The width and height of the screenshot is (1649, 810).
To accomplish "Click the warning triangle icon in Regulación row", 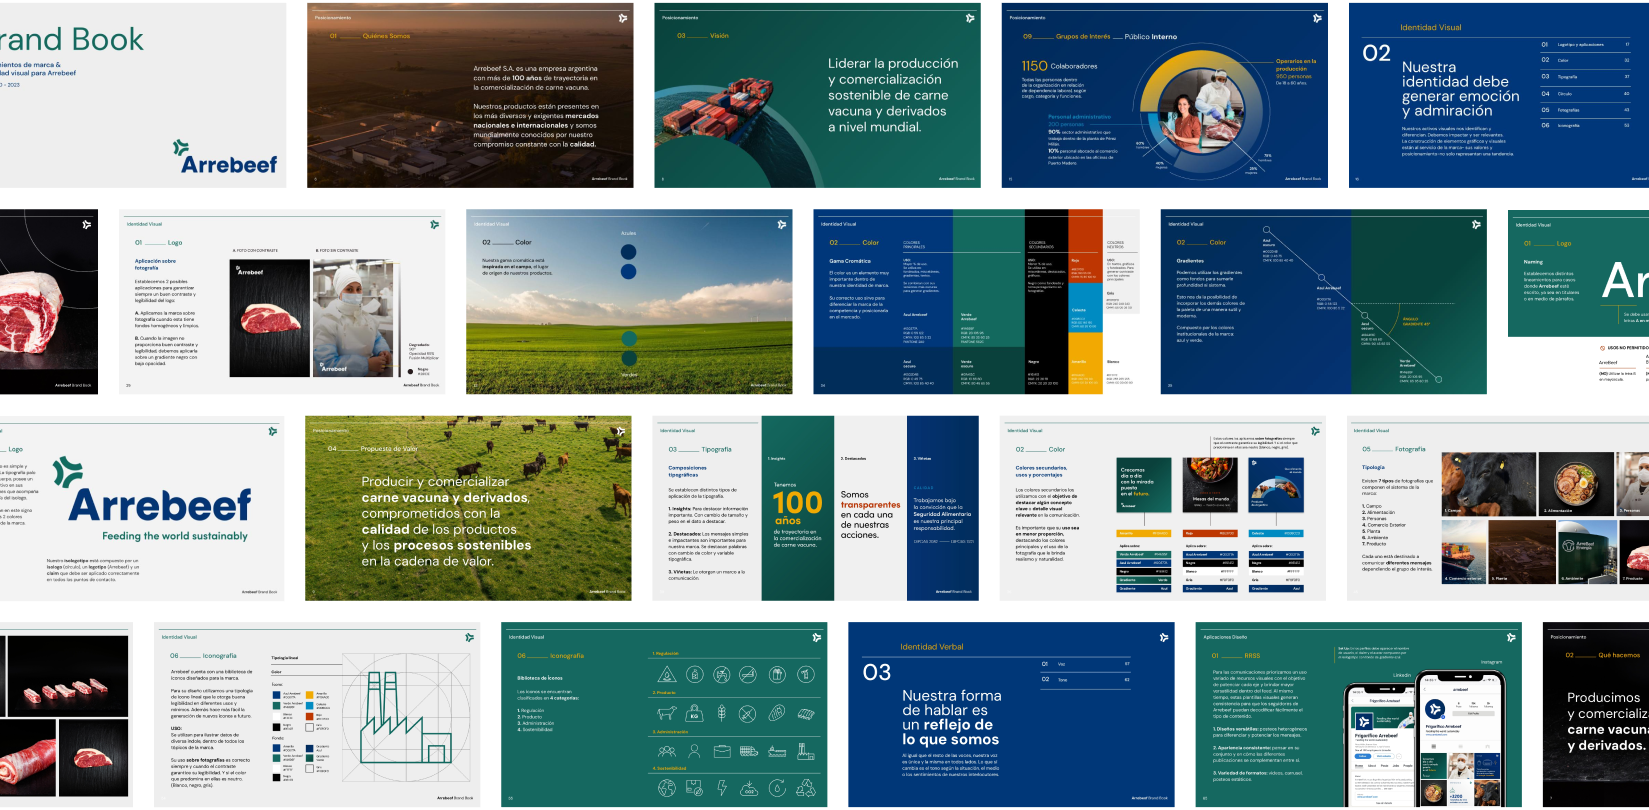I will (x=667, y=675).
